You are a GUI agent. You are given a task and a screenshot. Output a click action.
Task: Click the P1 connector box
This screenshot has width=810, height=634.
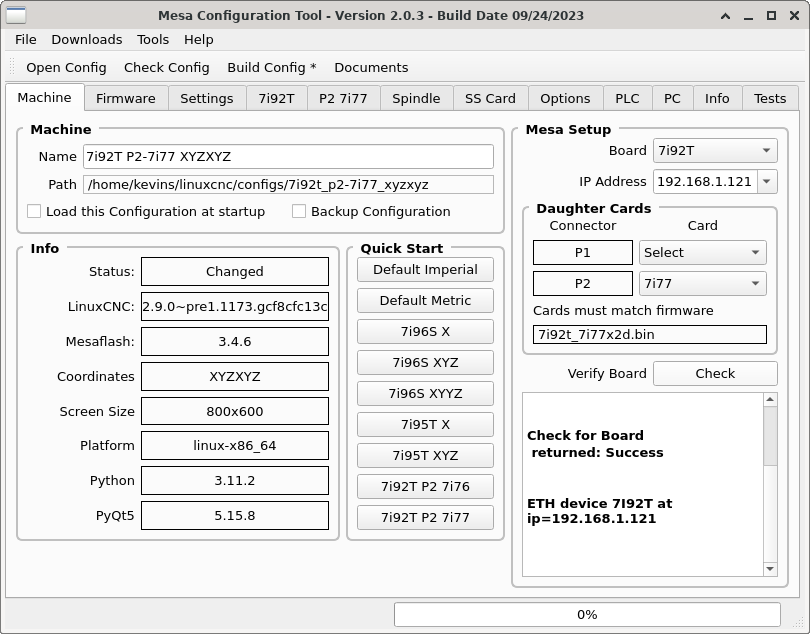tap(583, 253)
